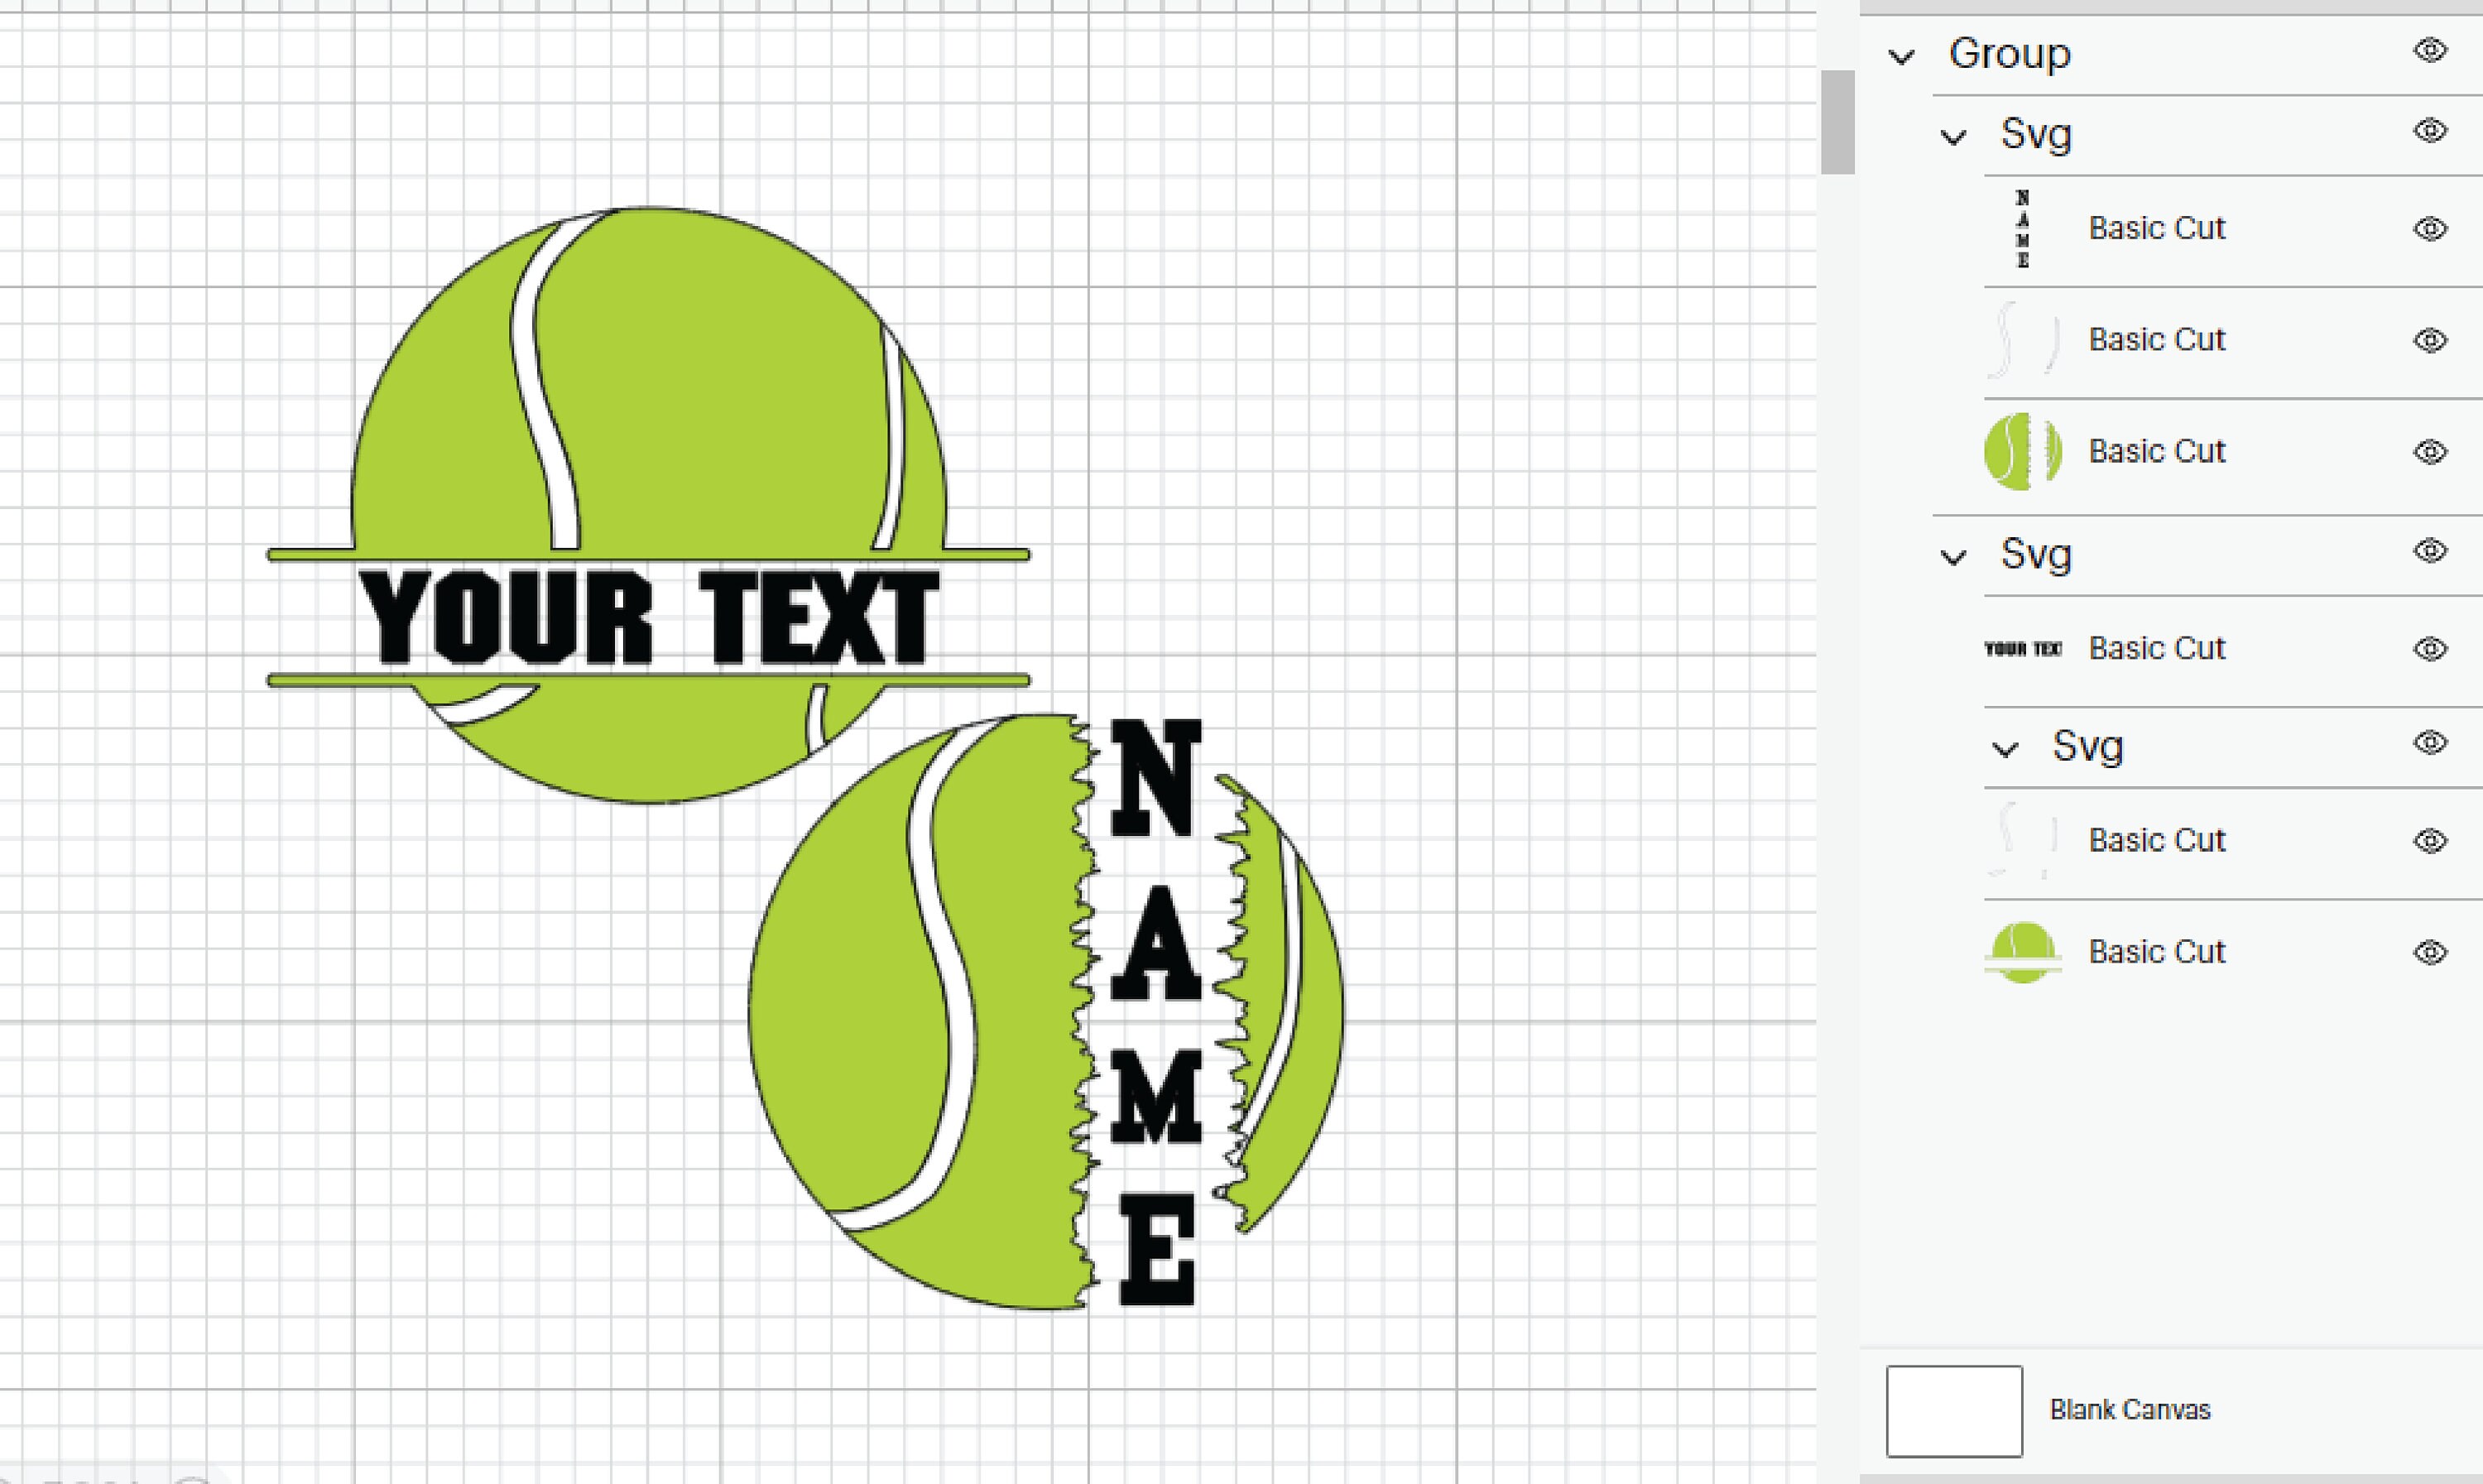Image resolution: width=2483 pixels, height=1484 pixels.
Task: Select the Group label text
Action: click(x=2010, y=55)
